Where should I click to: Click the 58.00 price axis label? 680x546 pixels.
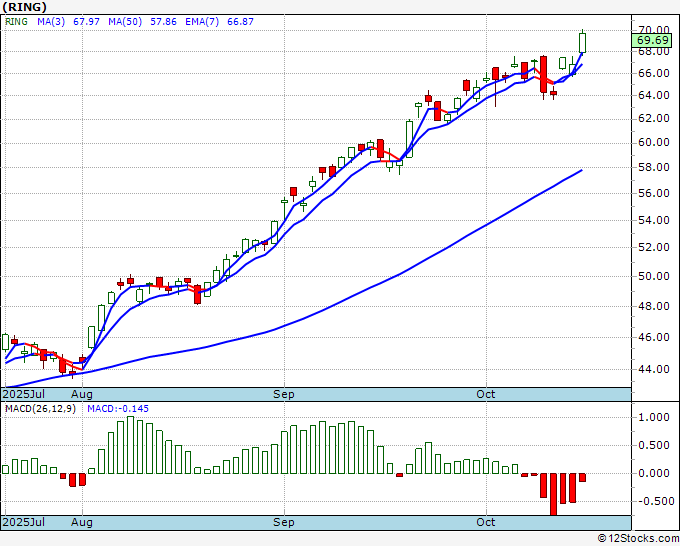654,167
